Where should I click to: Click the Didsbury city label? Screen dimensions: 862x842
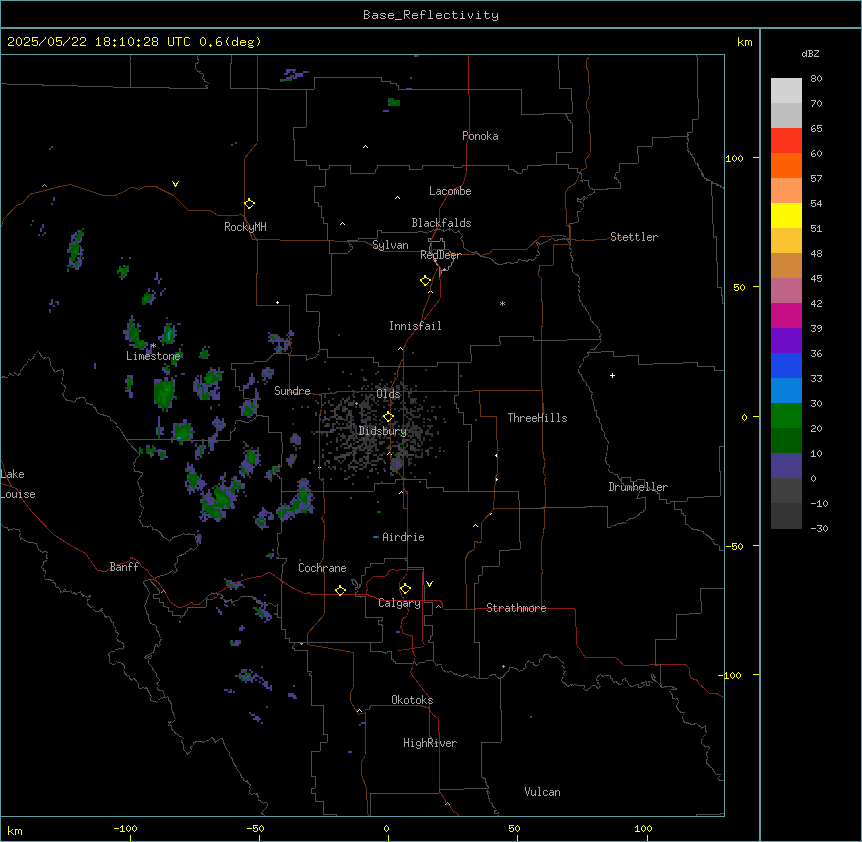click(382, 431)
